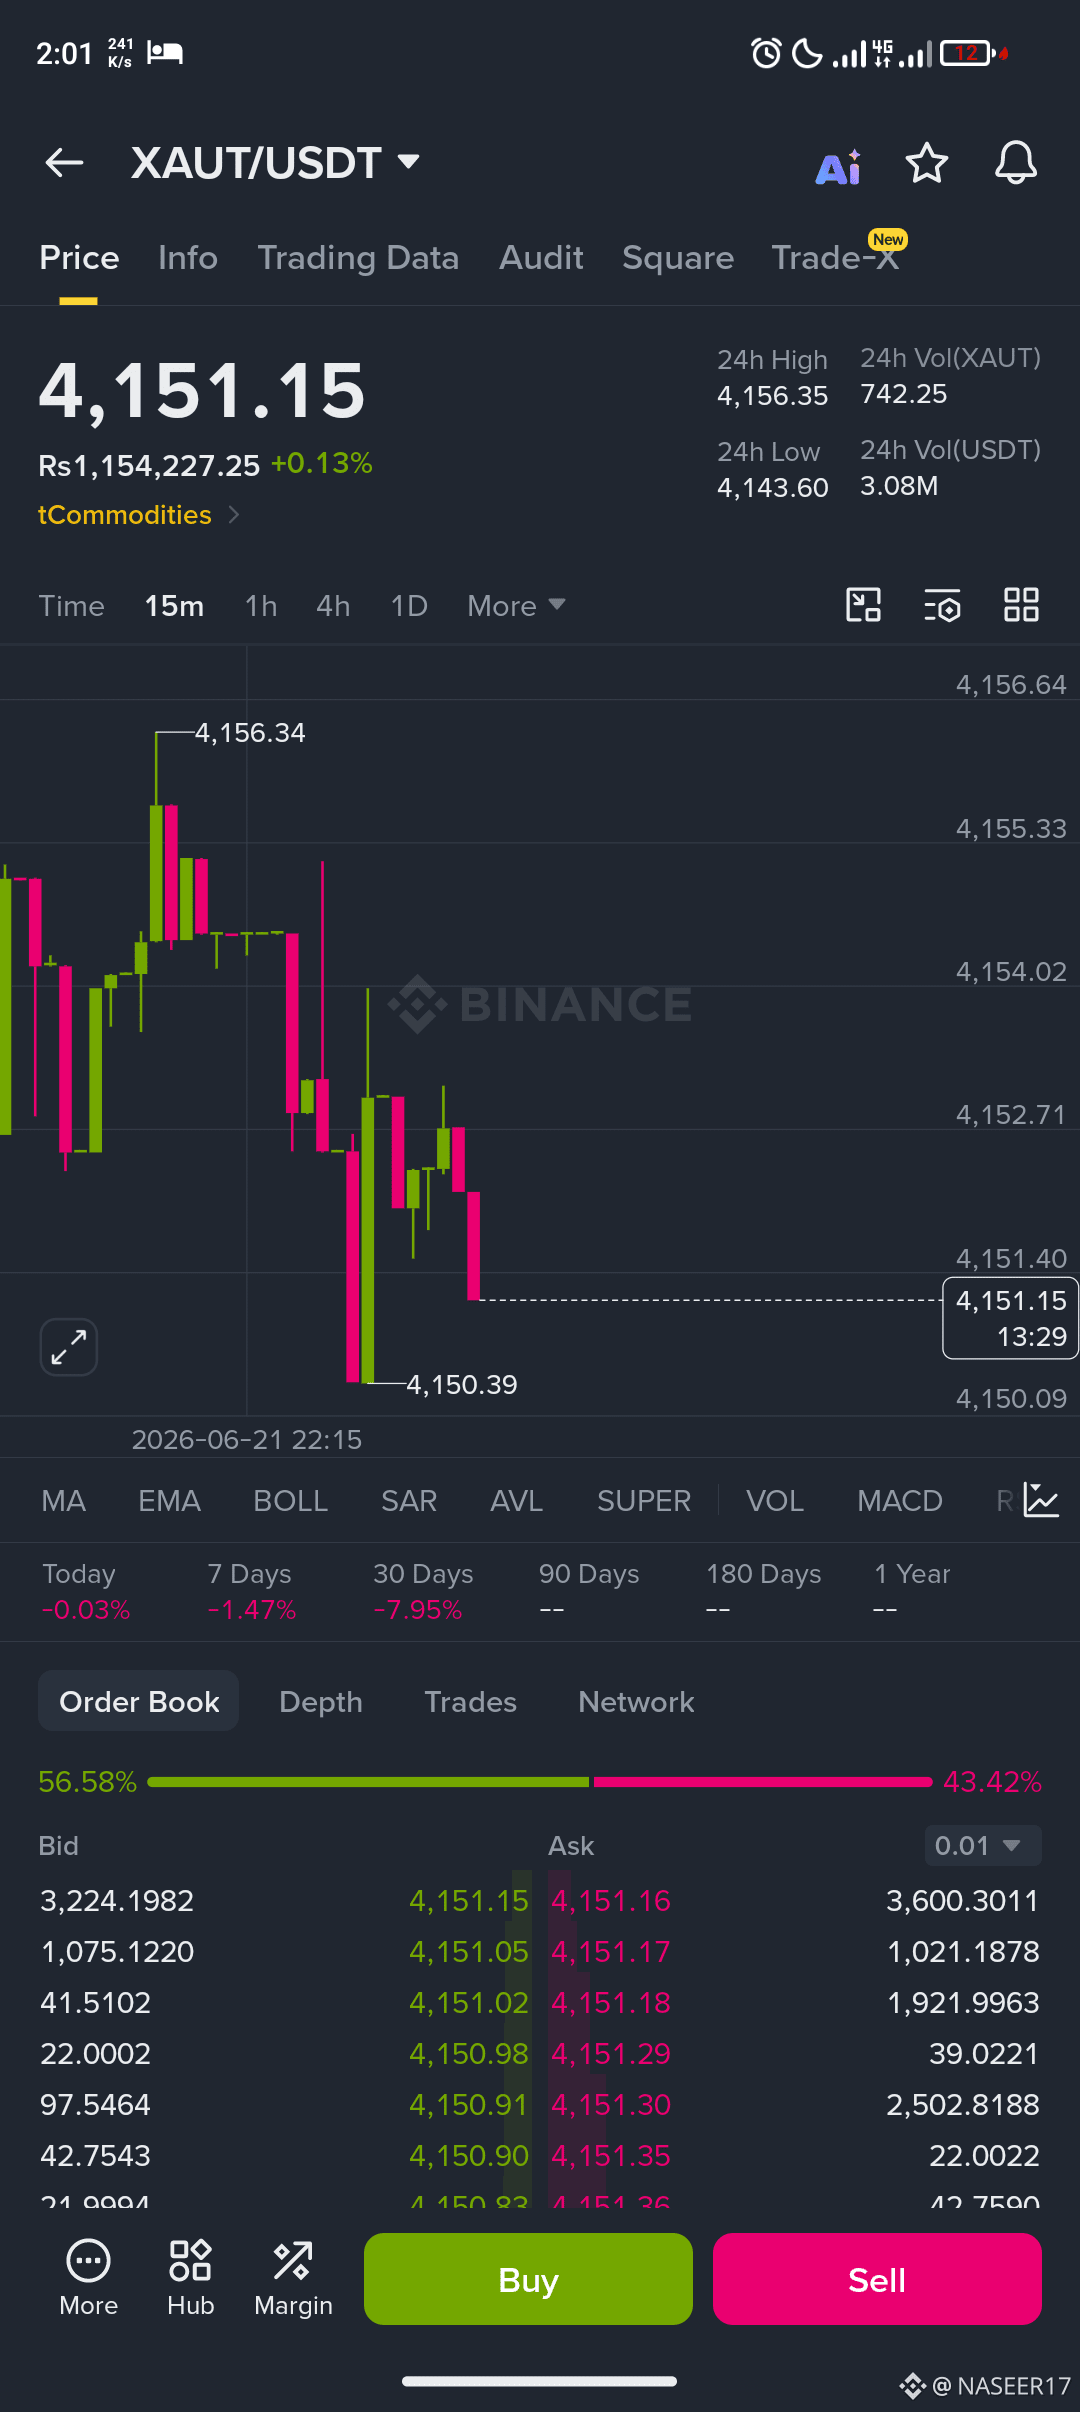Tap the alarm clock status bar icon
1080x2412 pixels.
pyautogui.click(x=766, y=53)
